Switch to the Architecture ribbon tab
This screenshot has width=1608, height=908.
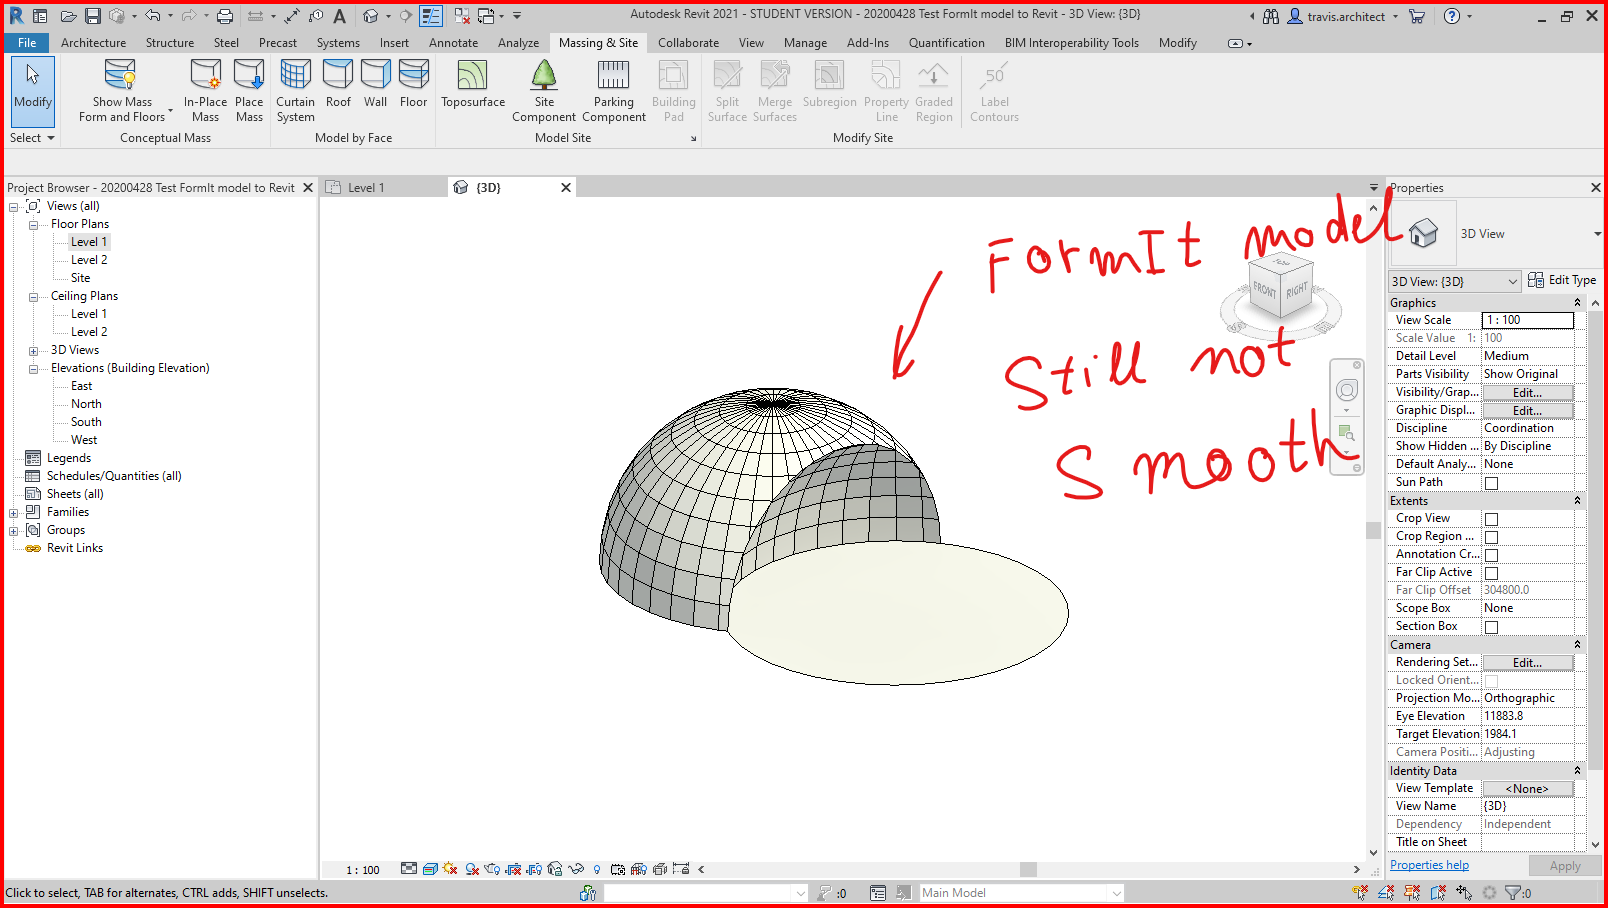(93, 42)
